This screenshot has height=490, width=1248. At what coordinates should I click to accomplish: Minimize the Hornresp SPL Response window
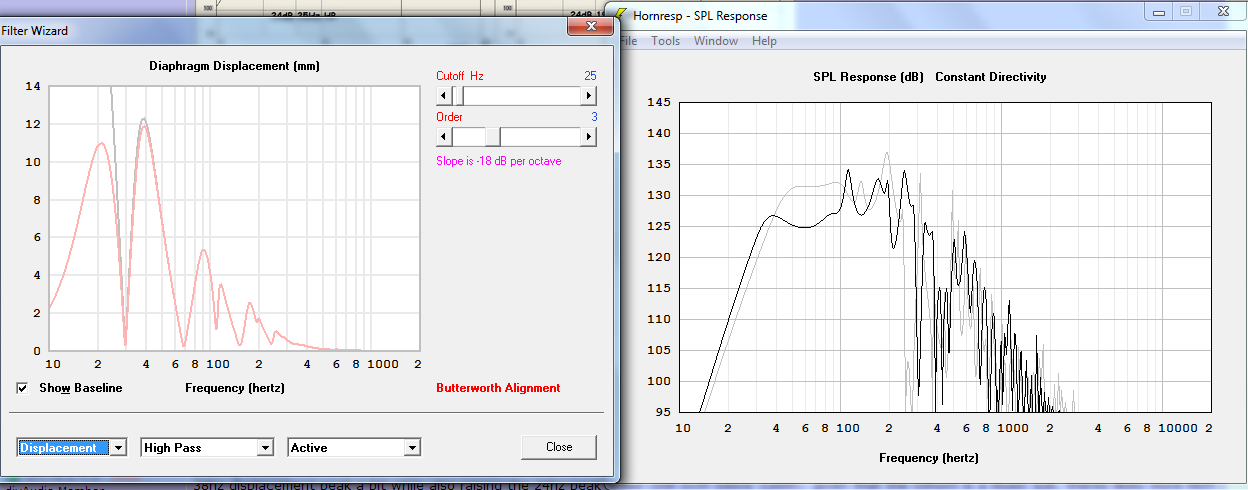1158,11
